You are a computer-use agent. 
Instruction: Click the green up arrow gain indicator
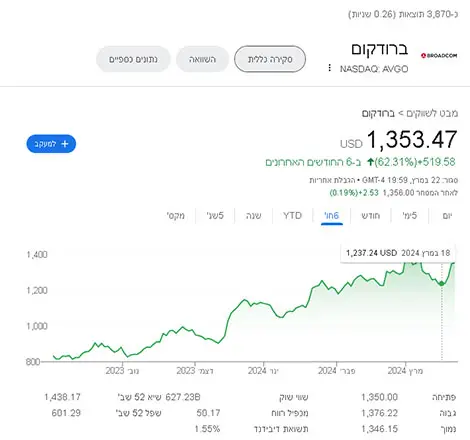click(370, 162)
